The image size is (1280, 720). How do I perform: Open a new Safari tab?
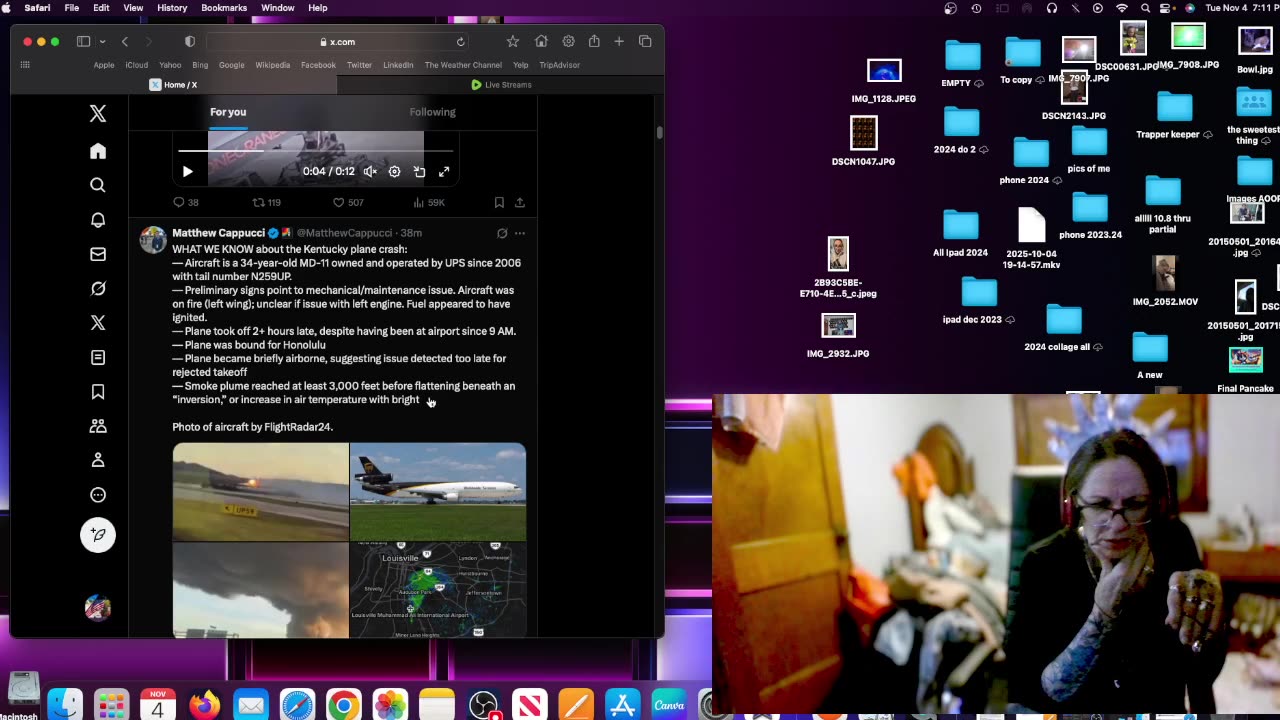tap(619, 42)
